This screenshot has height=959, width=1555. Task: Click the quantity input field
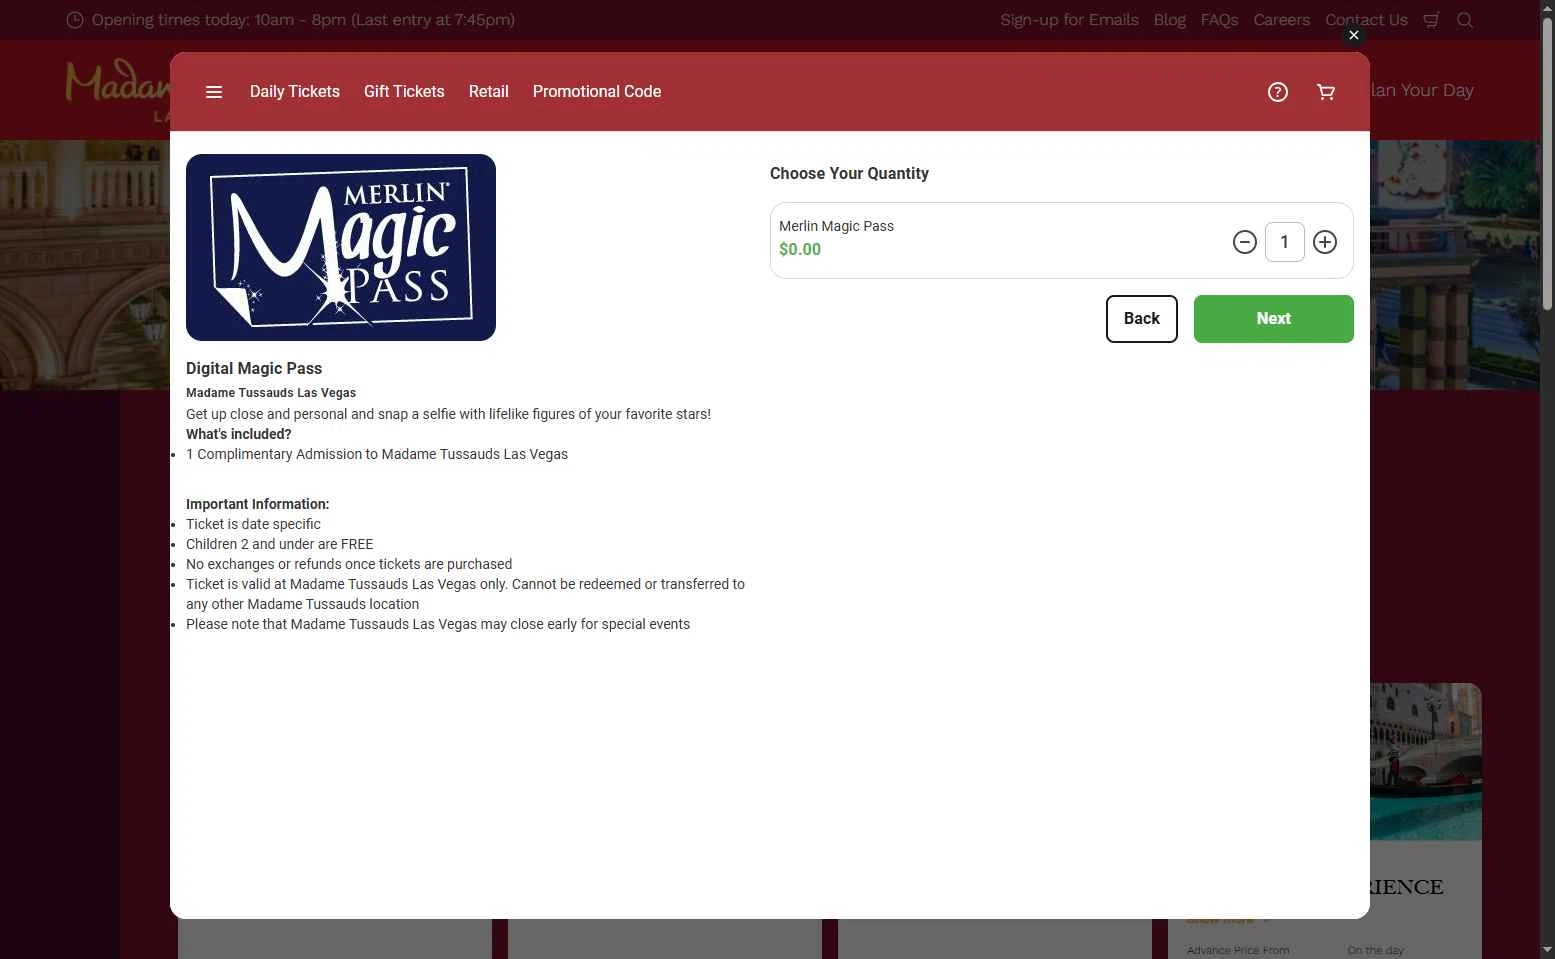pos(1285,242)
